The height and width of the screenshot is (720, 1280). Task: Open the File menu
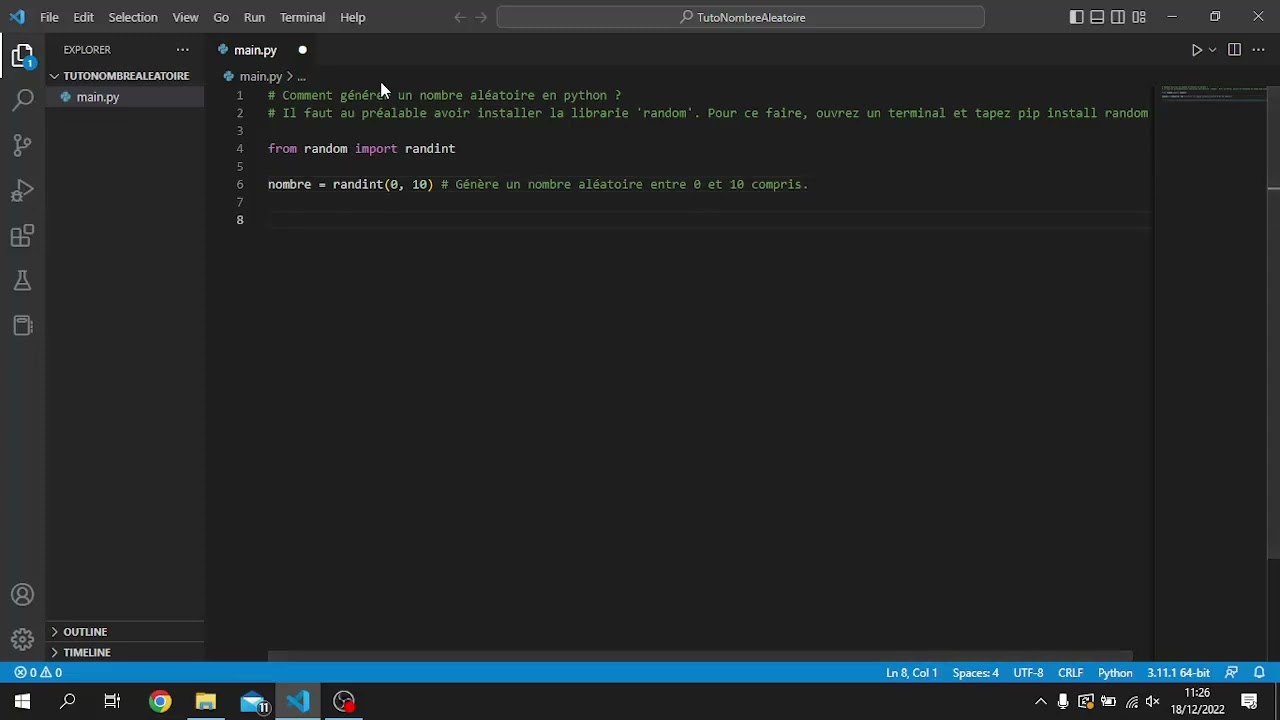click(48, 17)
